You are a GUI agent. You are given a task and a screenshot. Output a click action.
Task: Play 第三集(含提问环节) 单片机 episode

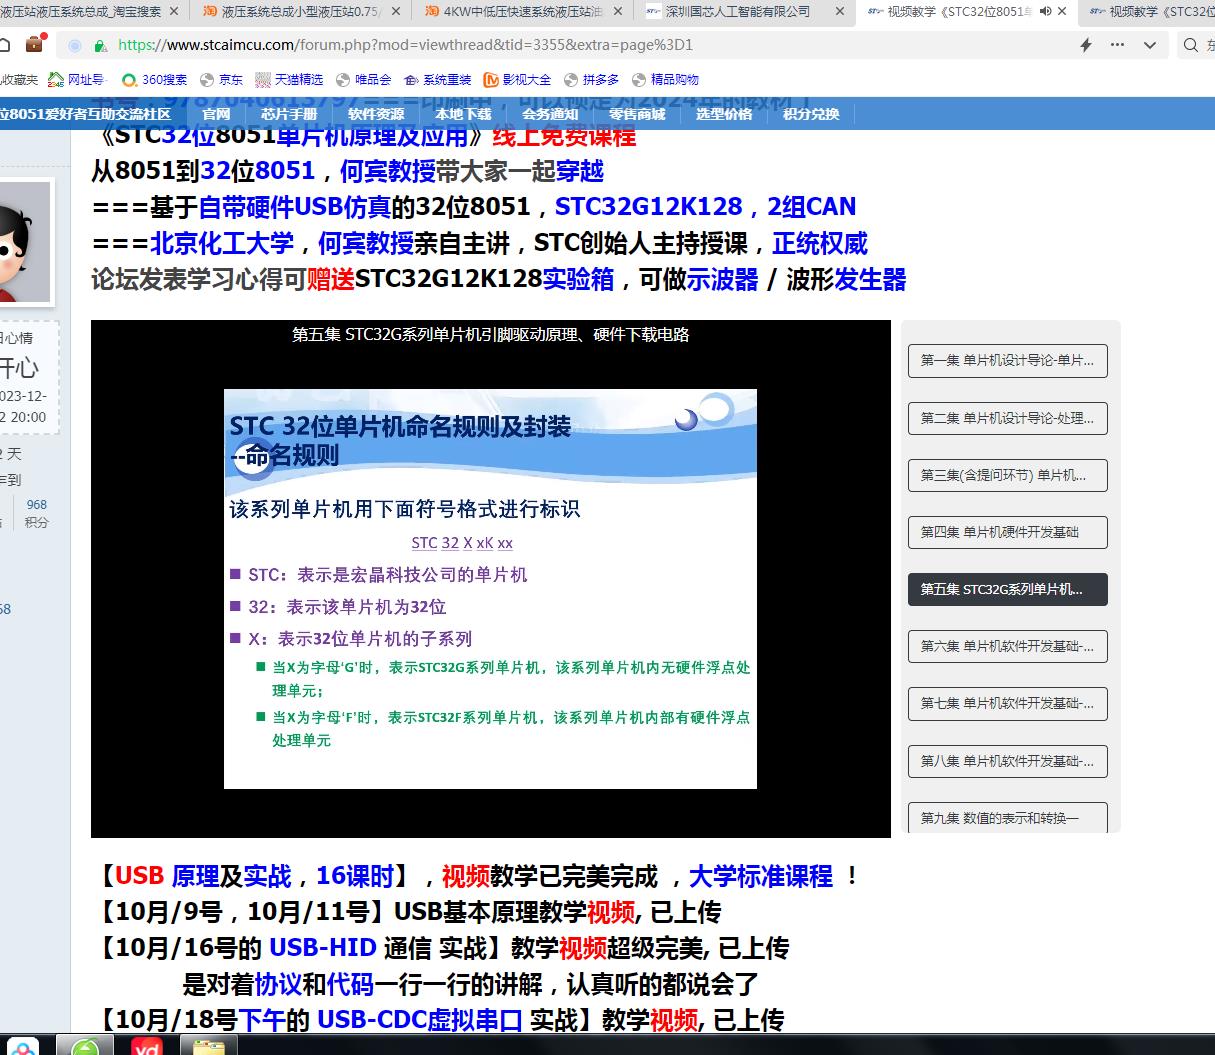(1008, 475)
